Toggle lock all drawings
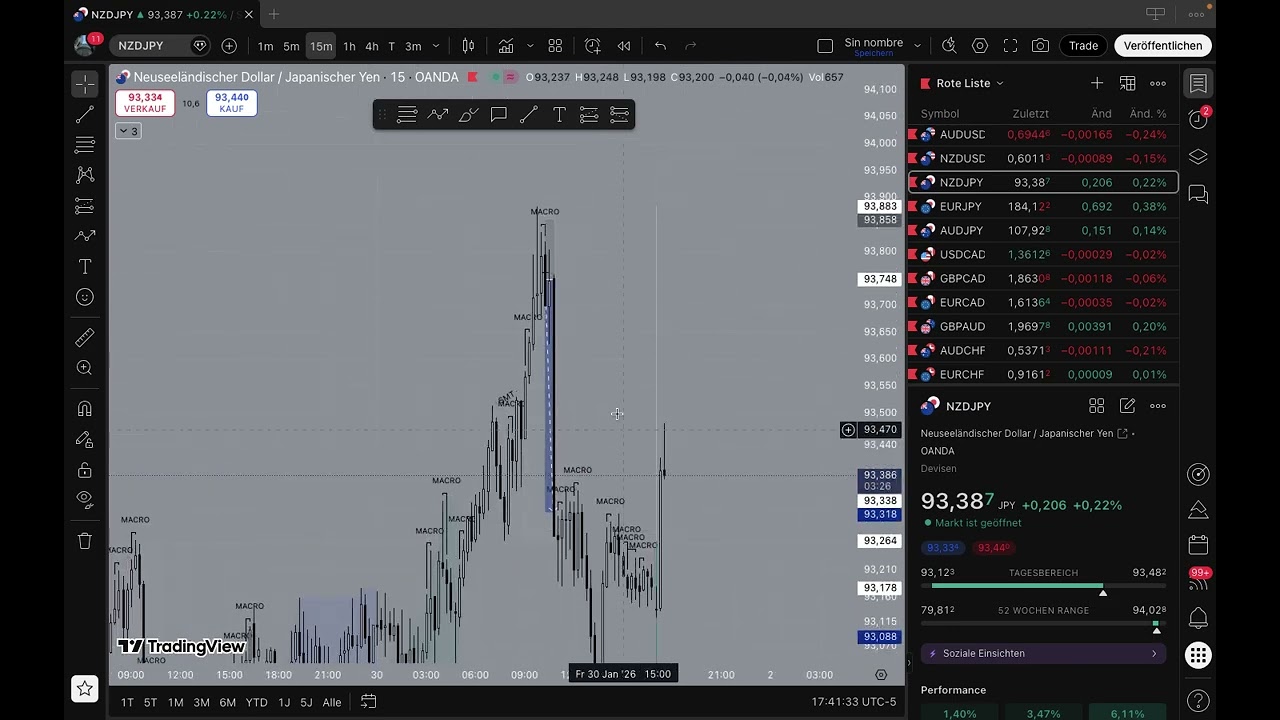 85,470
